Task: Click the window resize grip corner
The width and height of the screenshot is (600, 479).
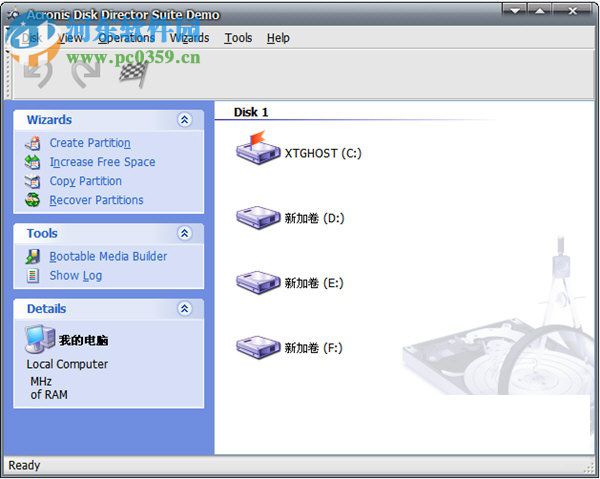Action: point(589,468)
